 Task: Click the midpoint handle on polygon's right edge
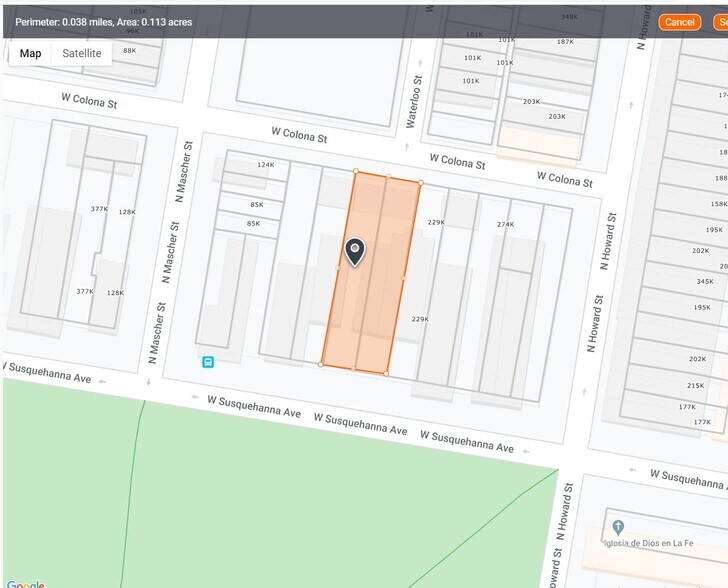[x=404, y=278]
